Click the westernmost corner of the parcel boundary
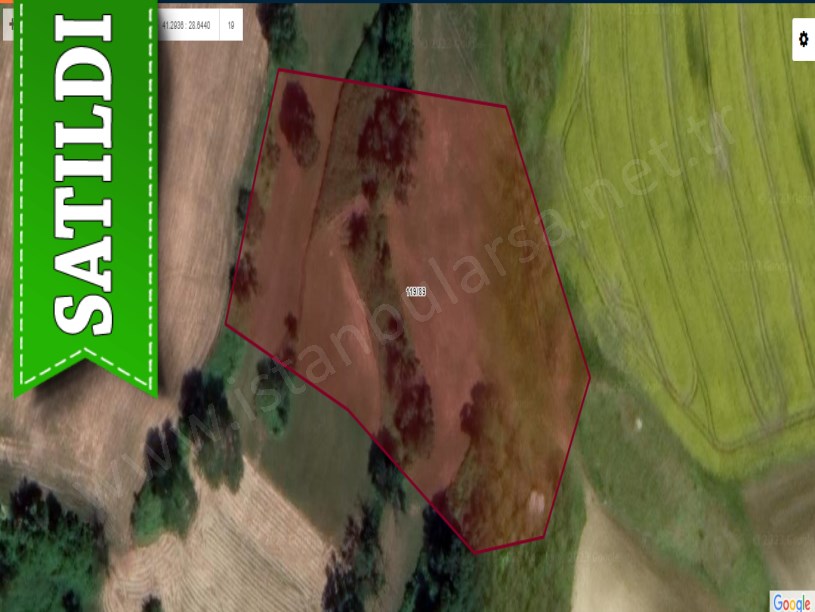 [226, 324]
